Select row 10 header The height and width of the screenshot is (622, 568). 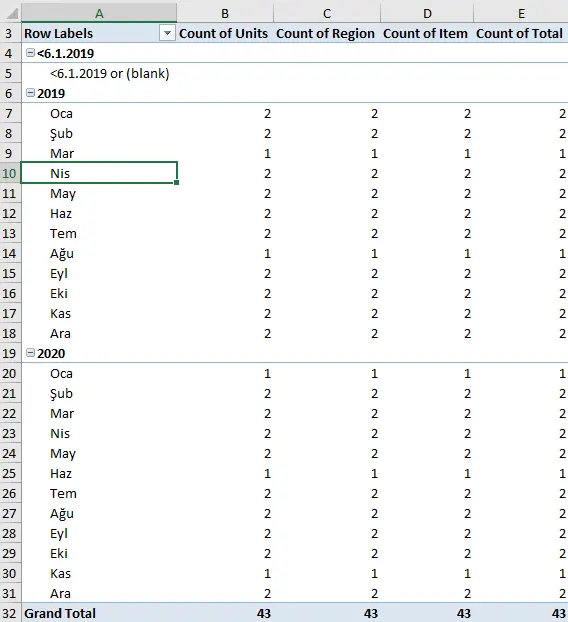point(10,173)
